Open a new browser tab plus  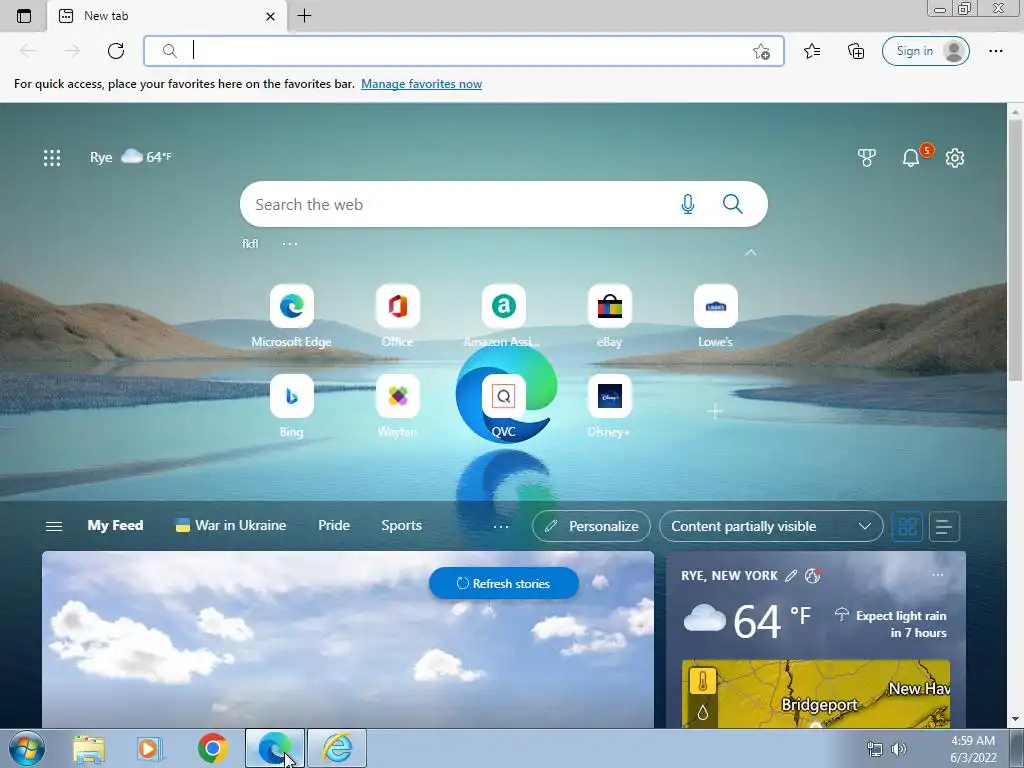point(304,16)
